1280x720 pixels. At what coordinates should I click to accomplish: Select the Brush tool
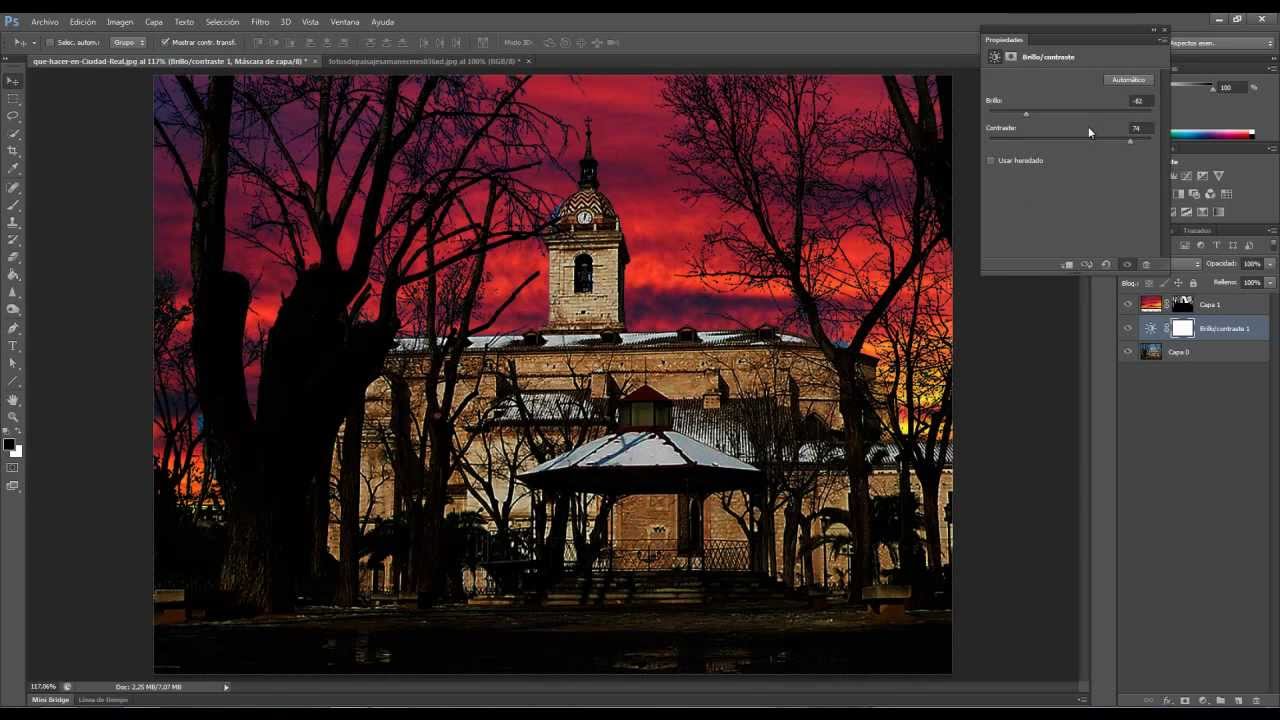click(x=13, y=204)
